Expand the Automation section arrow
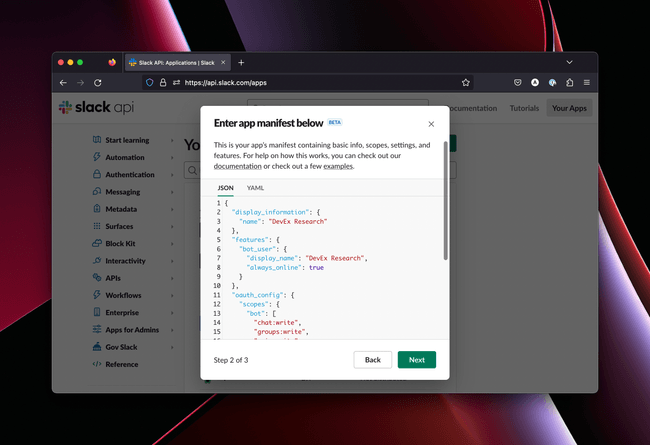This screenshot has width=650, height=445. (x=172, y=158)
